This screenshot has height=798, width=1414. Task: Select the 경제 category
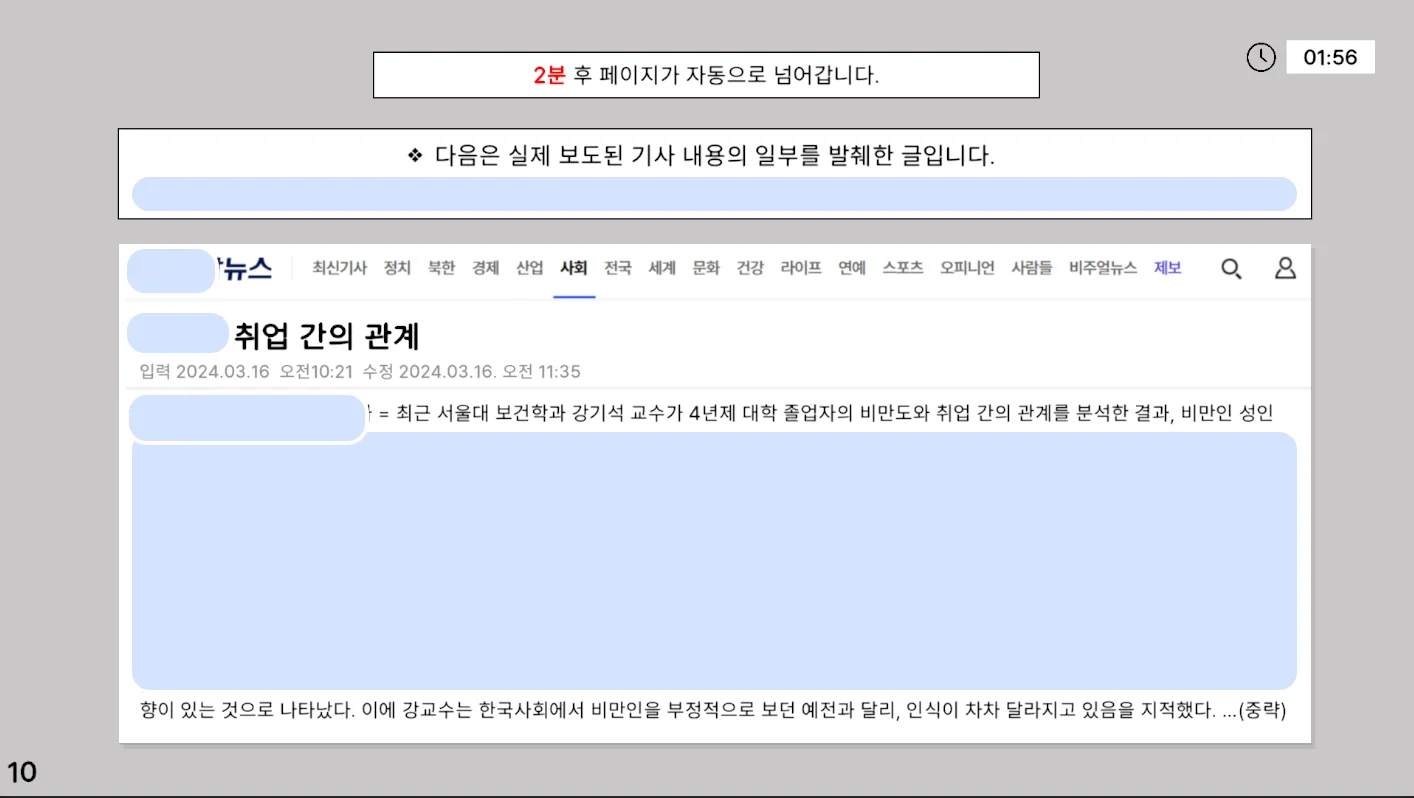coord(485,268)
